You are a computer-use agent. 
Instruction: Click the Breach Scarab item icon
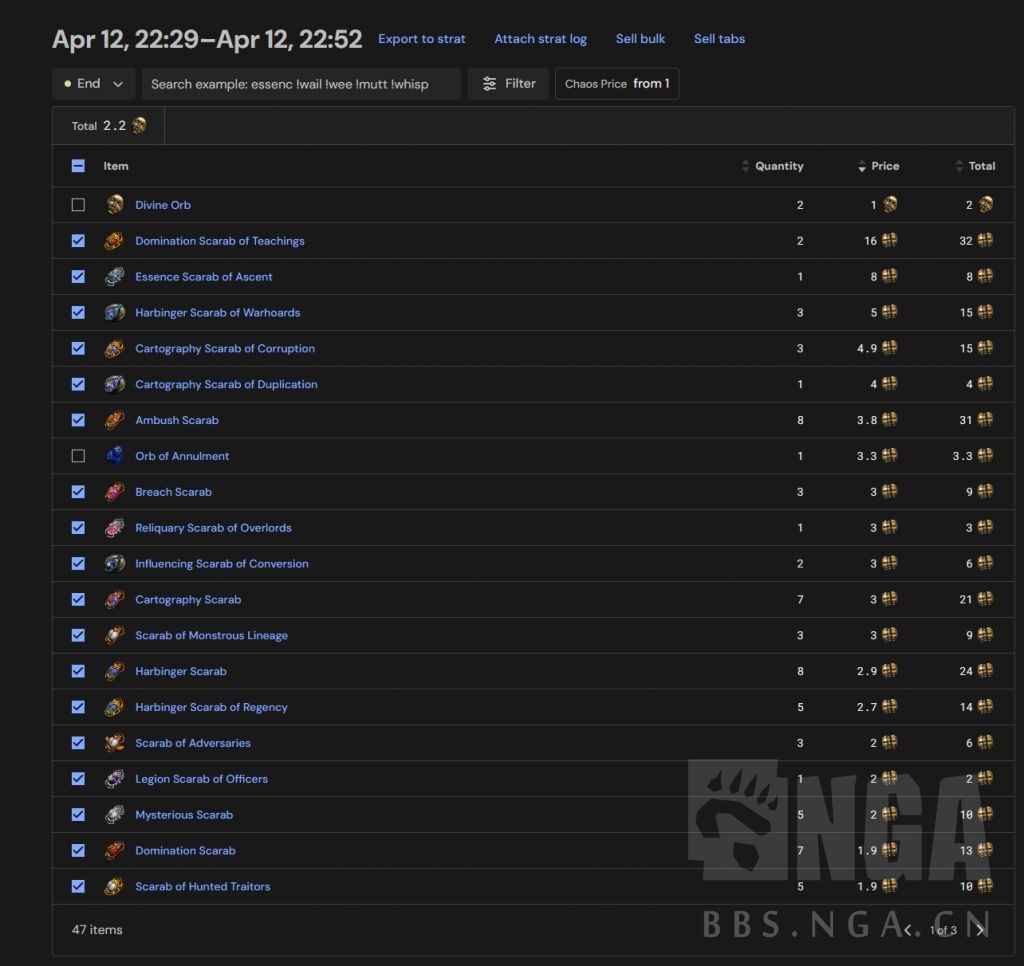pyautogui.click(x=115, y=492)
